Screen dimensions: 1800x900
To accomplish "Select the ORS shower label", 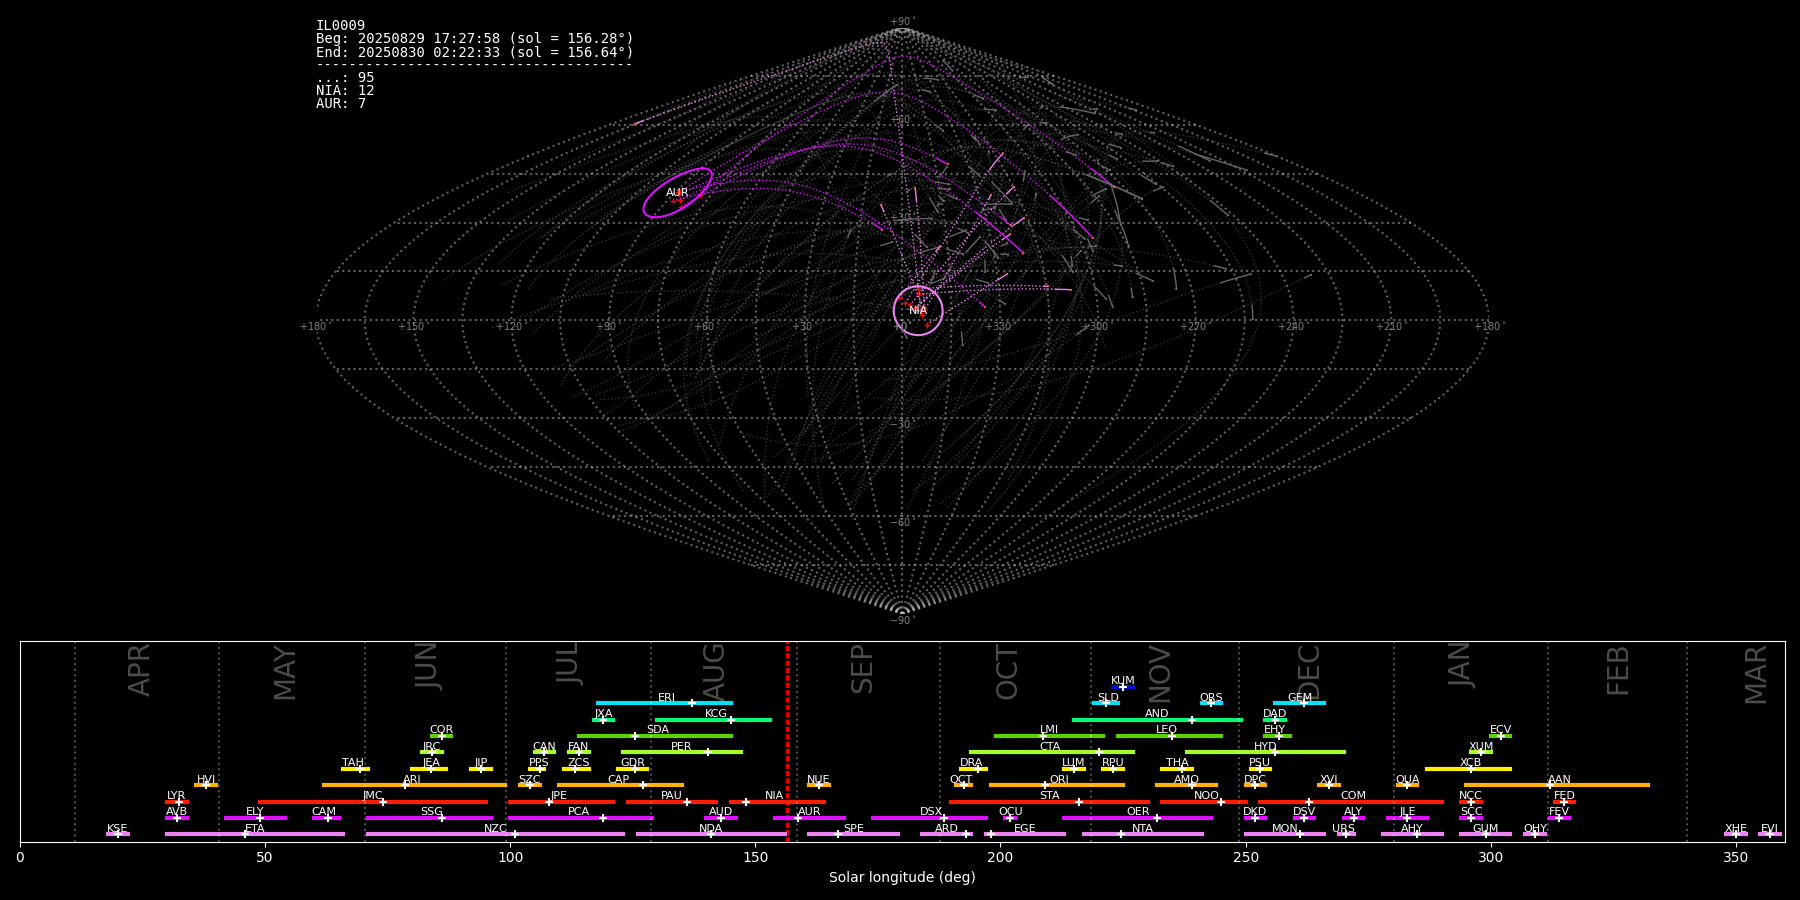I will [x=1211, y=698].
